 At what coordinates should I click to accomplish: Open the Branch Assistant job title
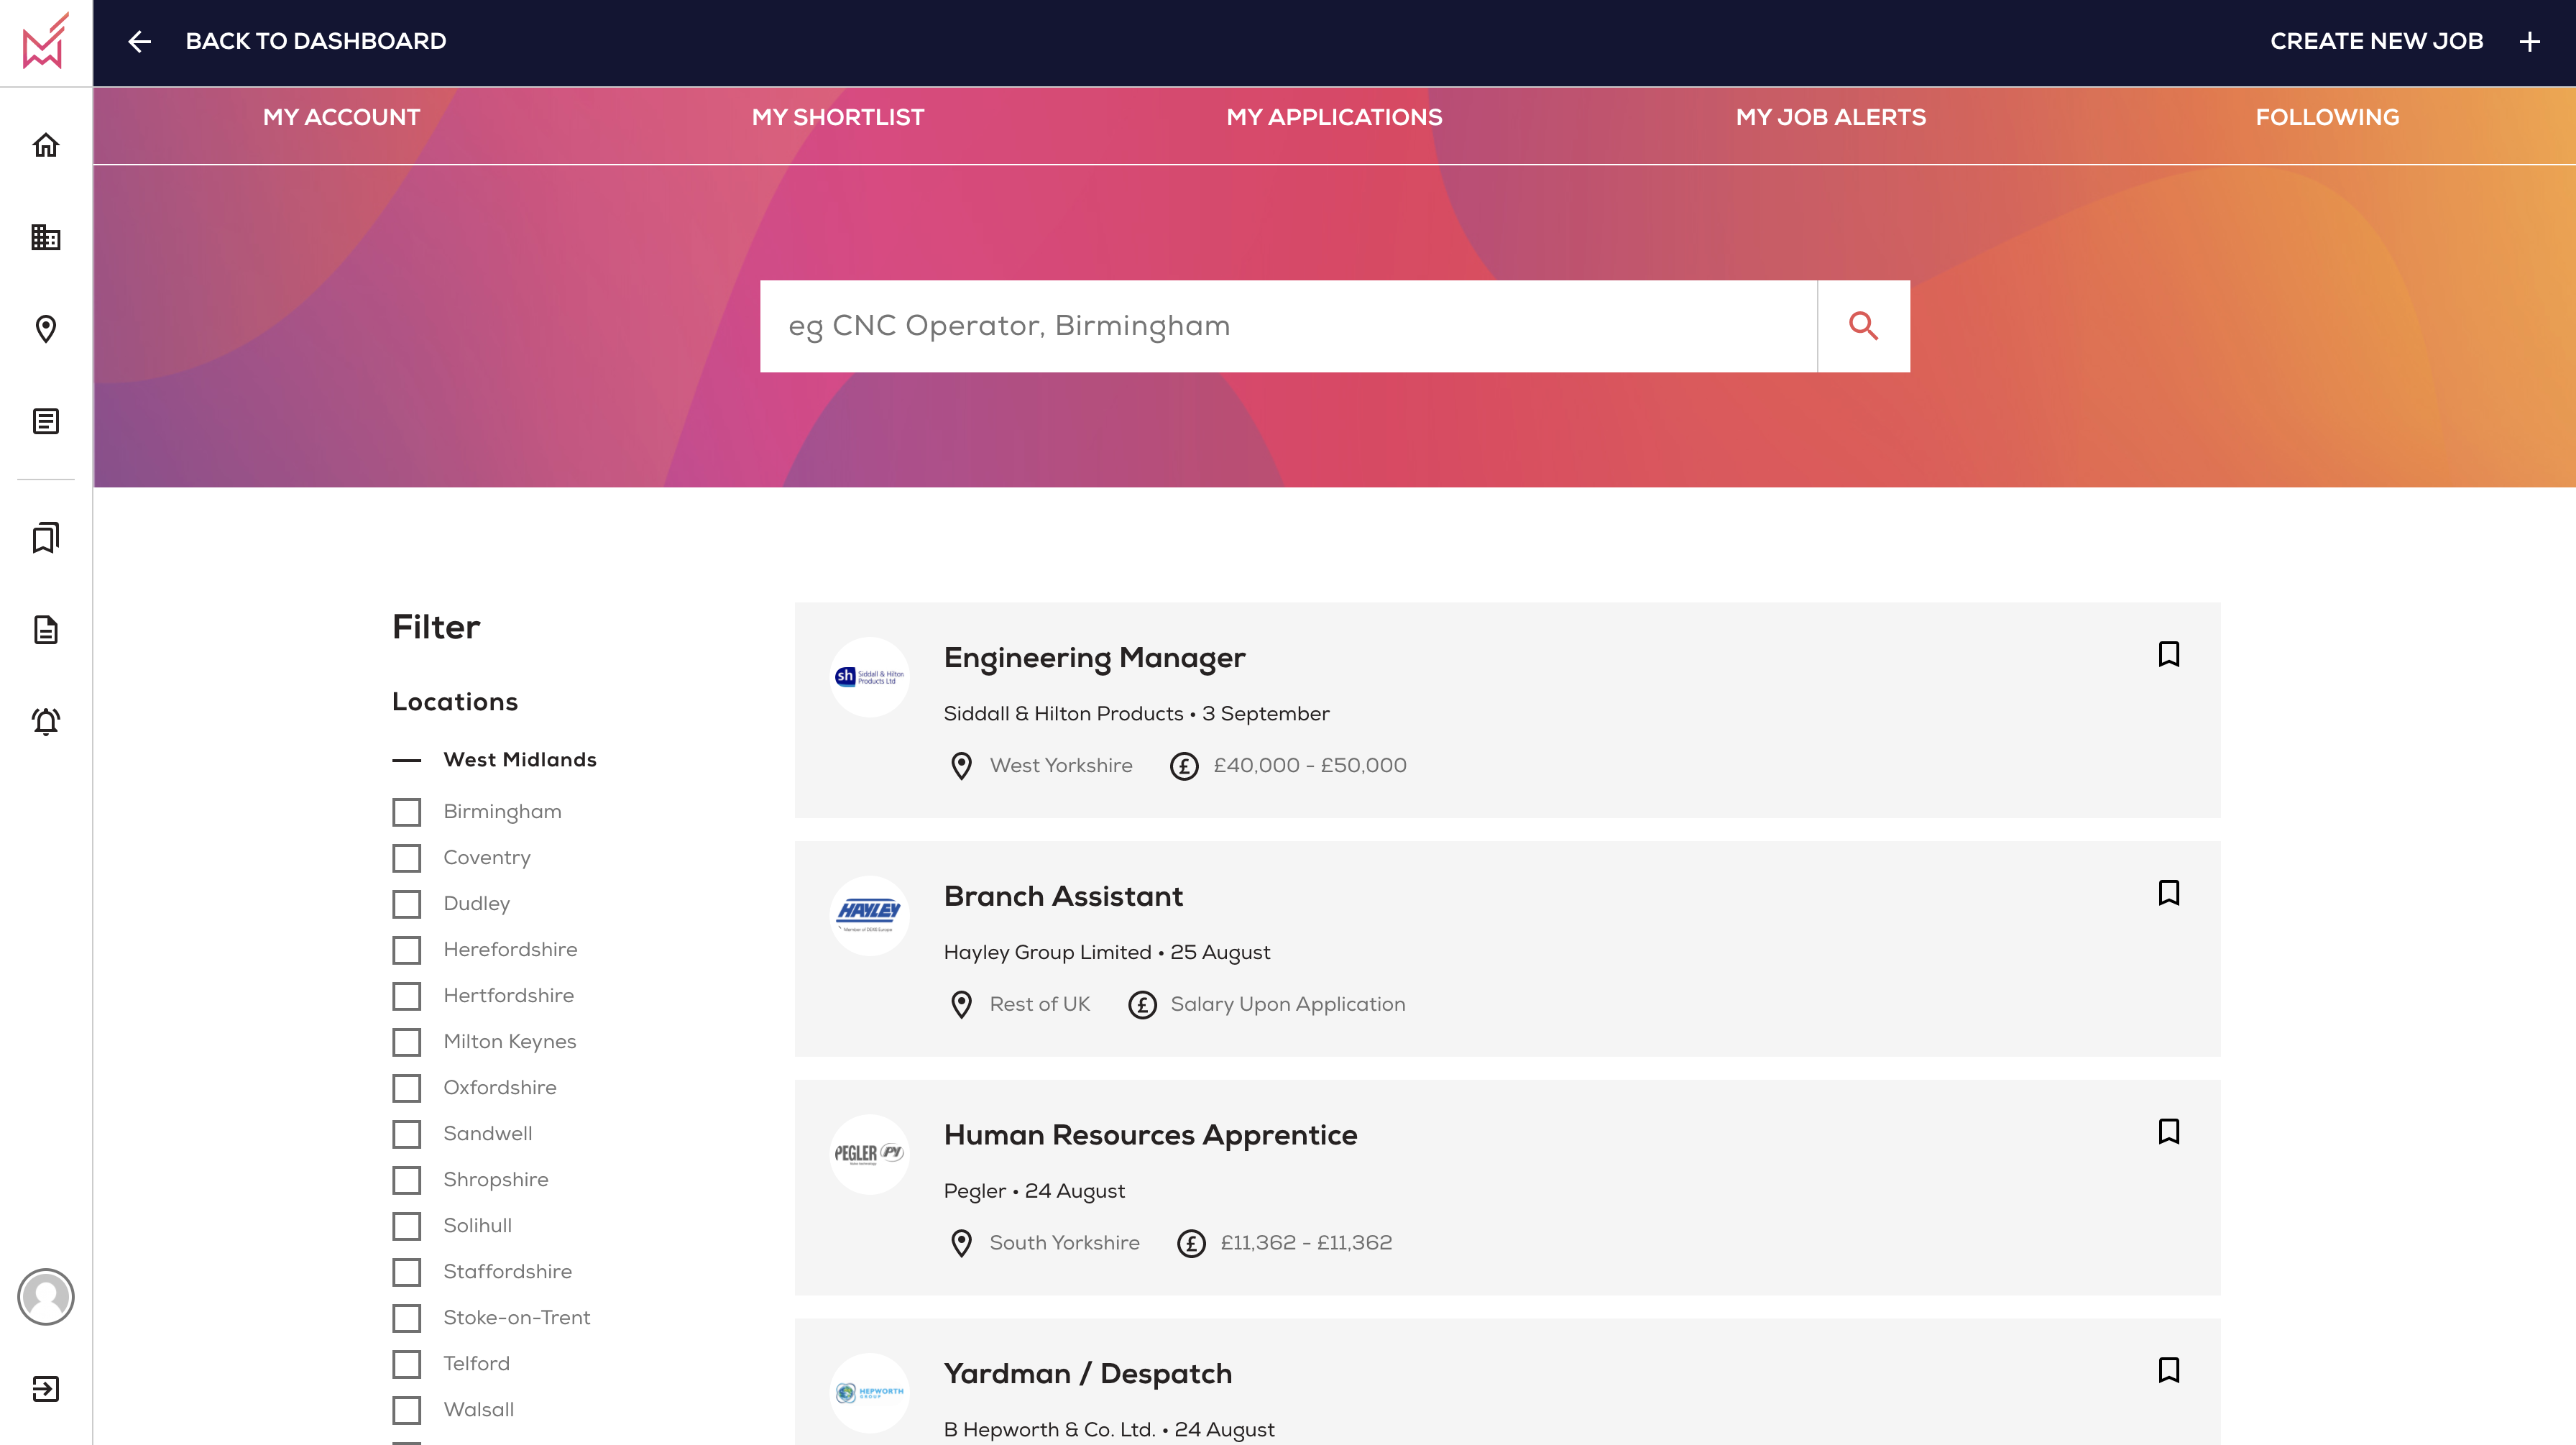click(1063, 896)
